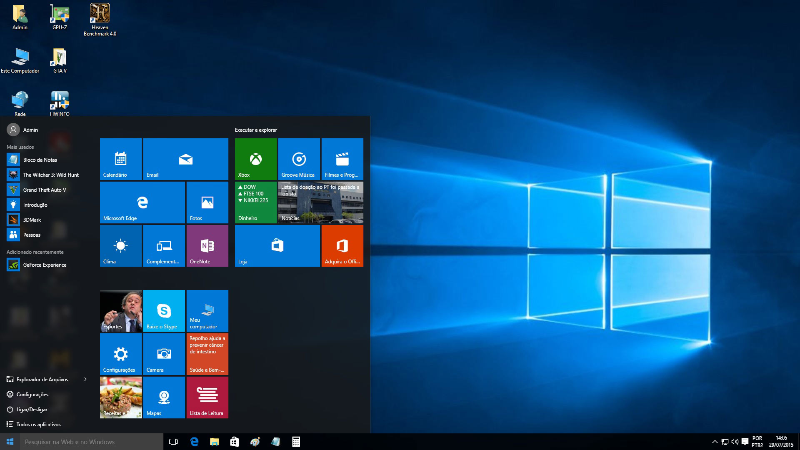Open the Loja store tile
Viewport: 800px width, 450px height.
278,246
